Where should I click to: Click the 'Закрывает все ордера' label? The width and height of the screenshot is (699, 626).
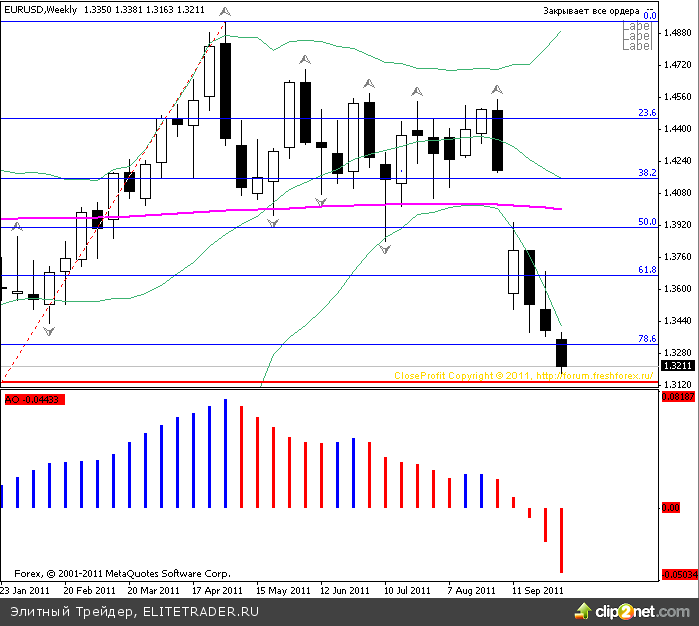588,12
